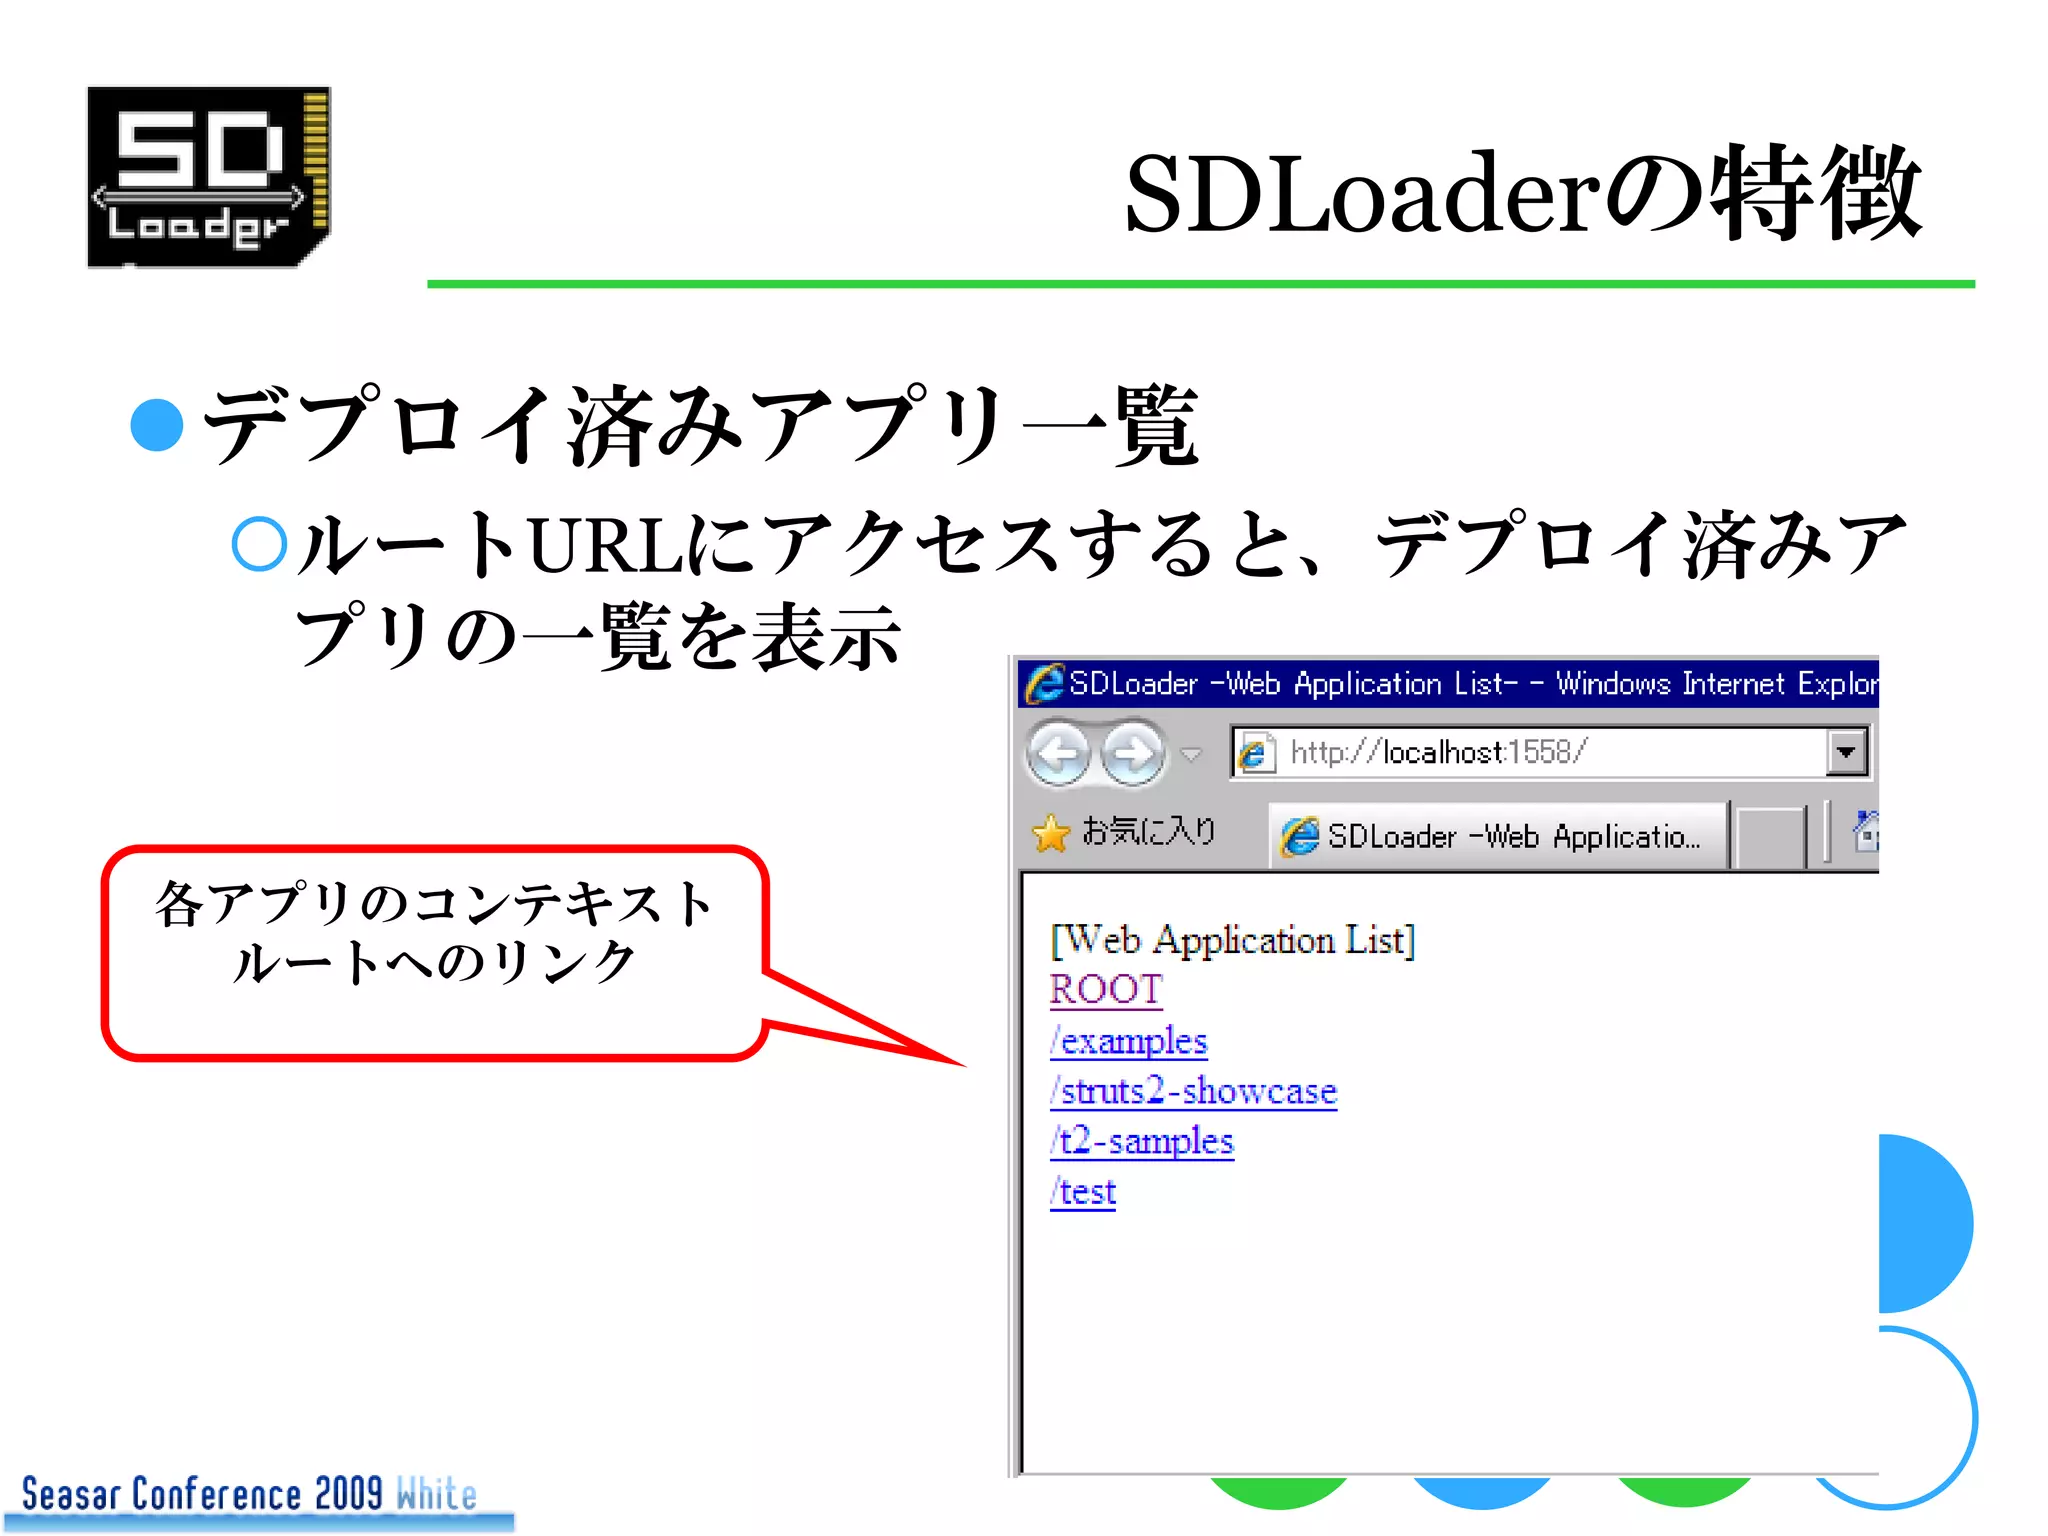This screenshot has height=1536, width=2048.
Task: Open the /examples link
Action: coord(1129,1041)
